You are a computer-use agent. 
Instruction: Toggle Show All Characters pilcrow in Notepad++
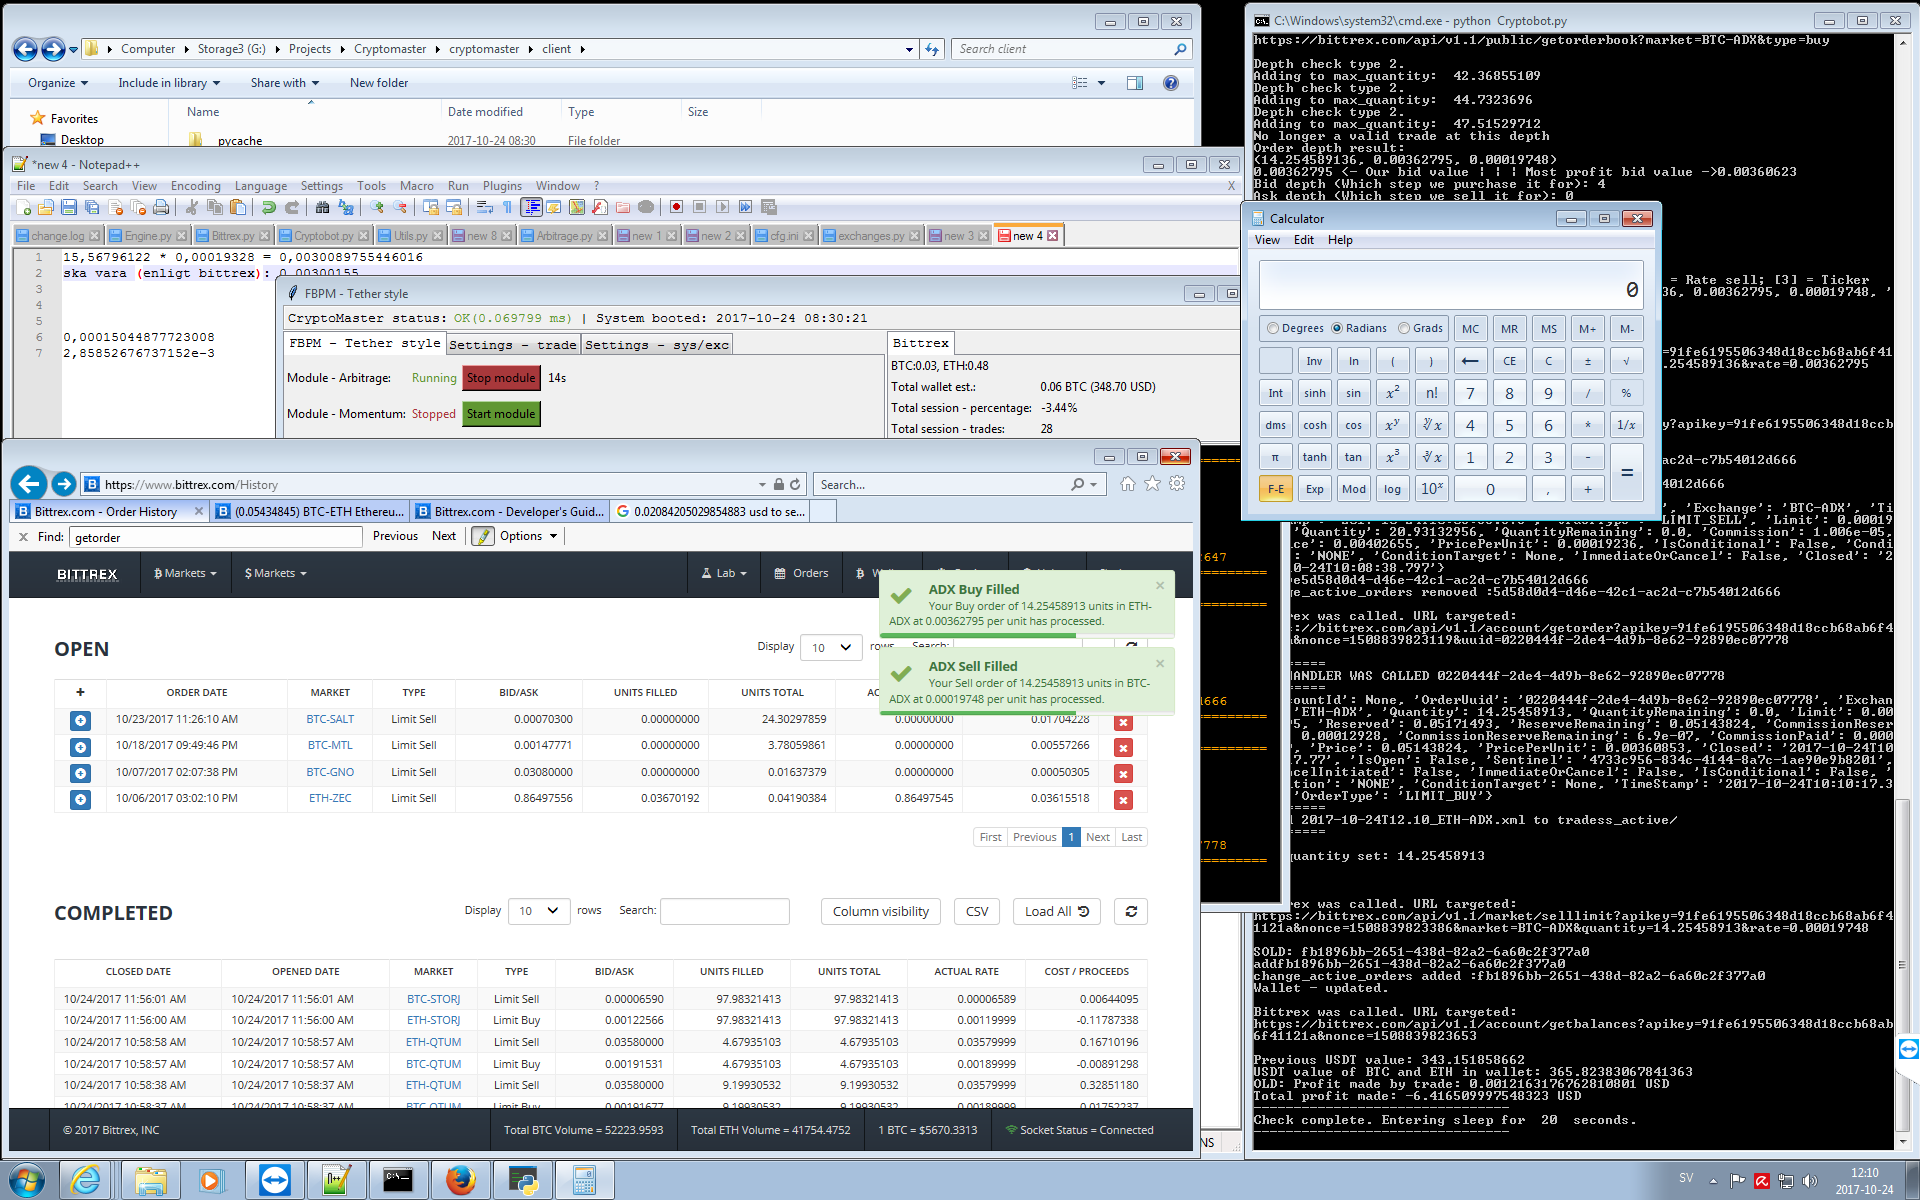tap(508, 207)
